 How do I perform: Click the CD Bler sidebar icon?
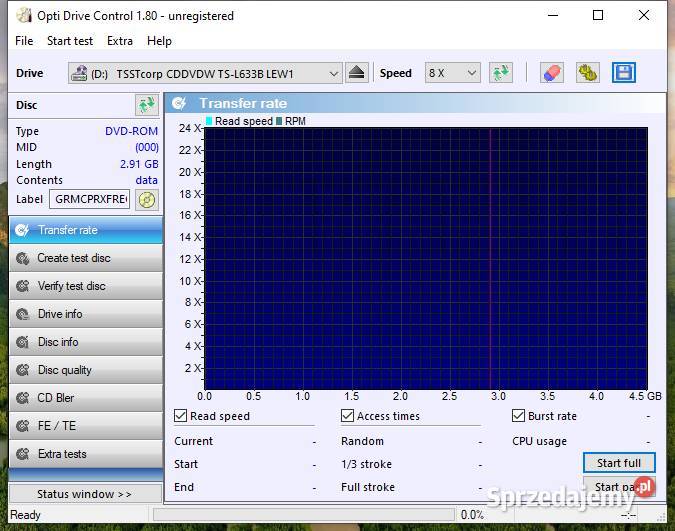tap(22, 398)
